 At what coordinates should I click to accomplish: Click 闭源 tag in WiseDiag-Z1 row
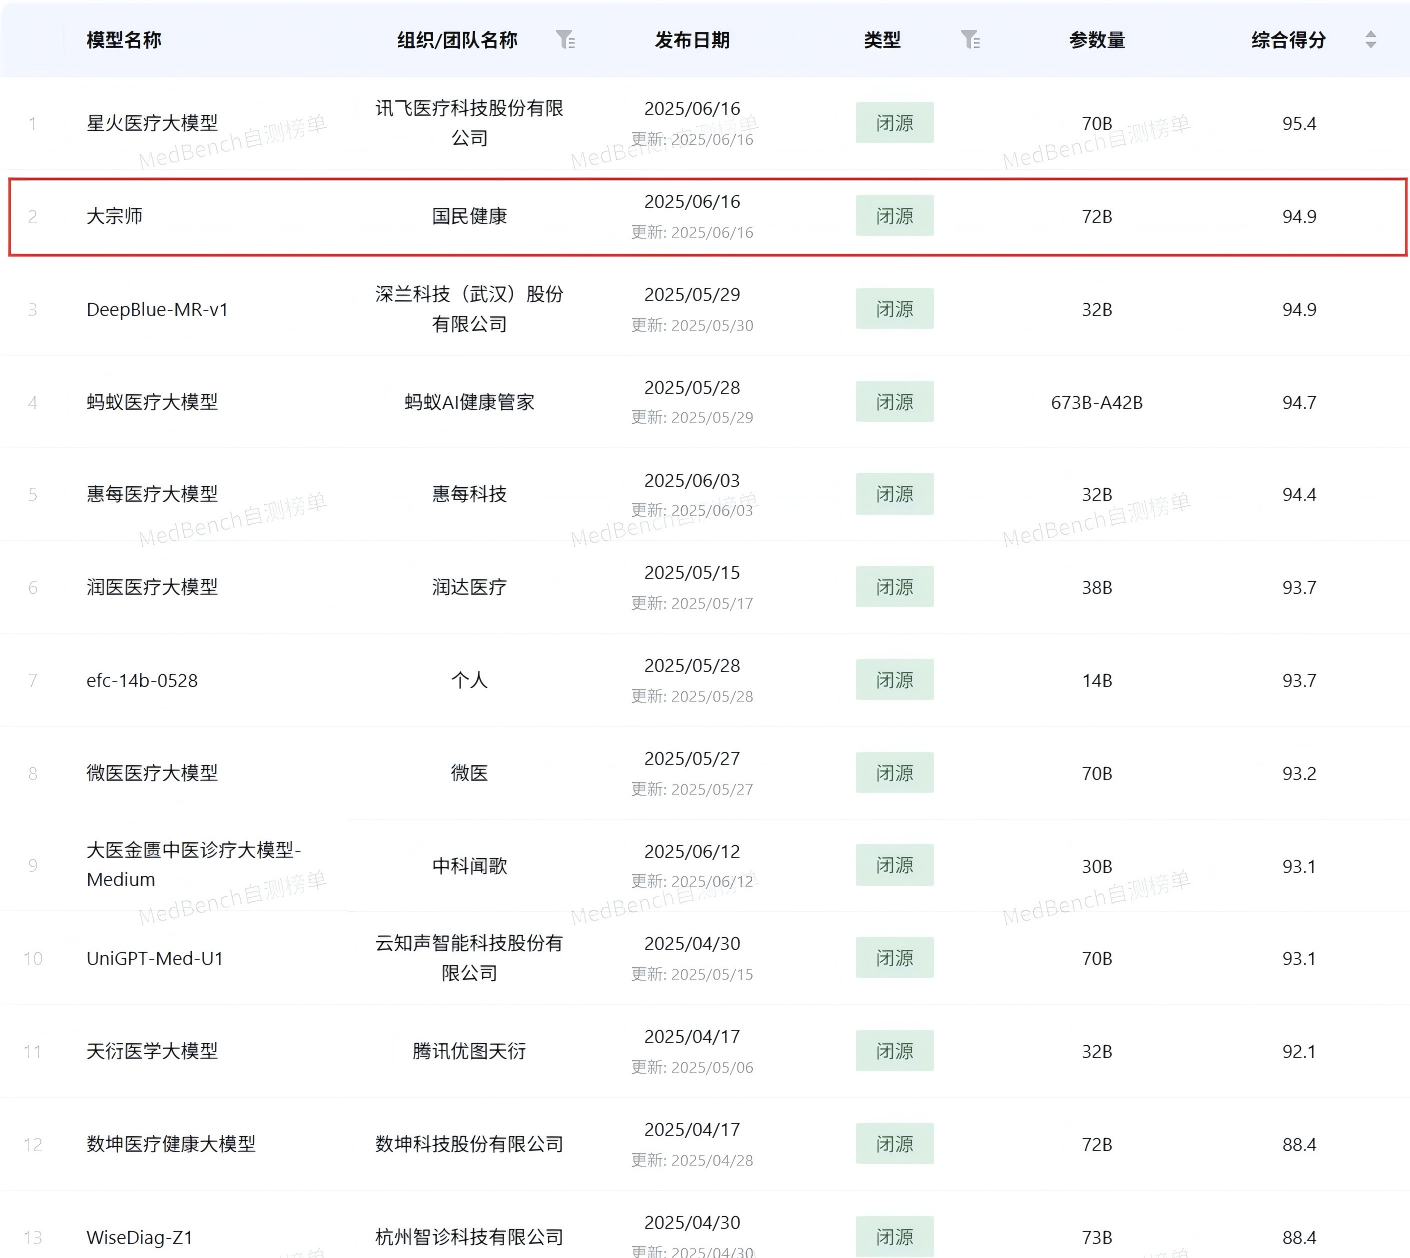click(x=895, y=1237)
